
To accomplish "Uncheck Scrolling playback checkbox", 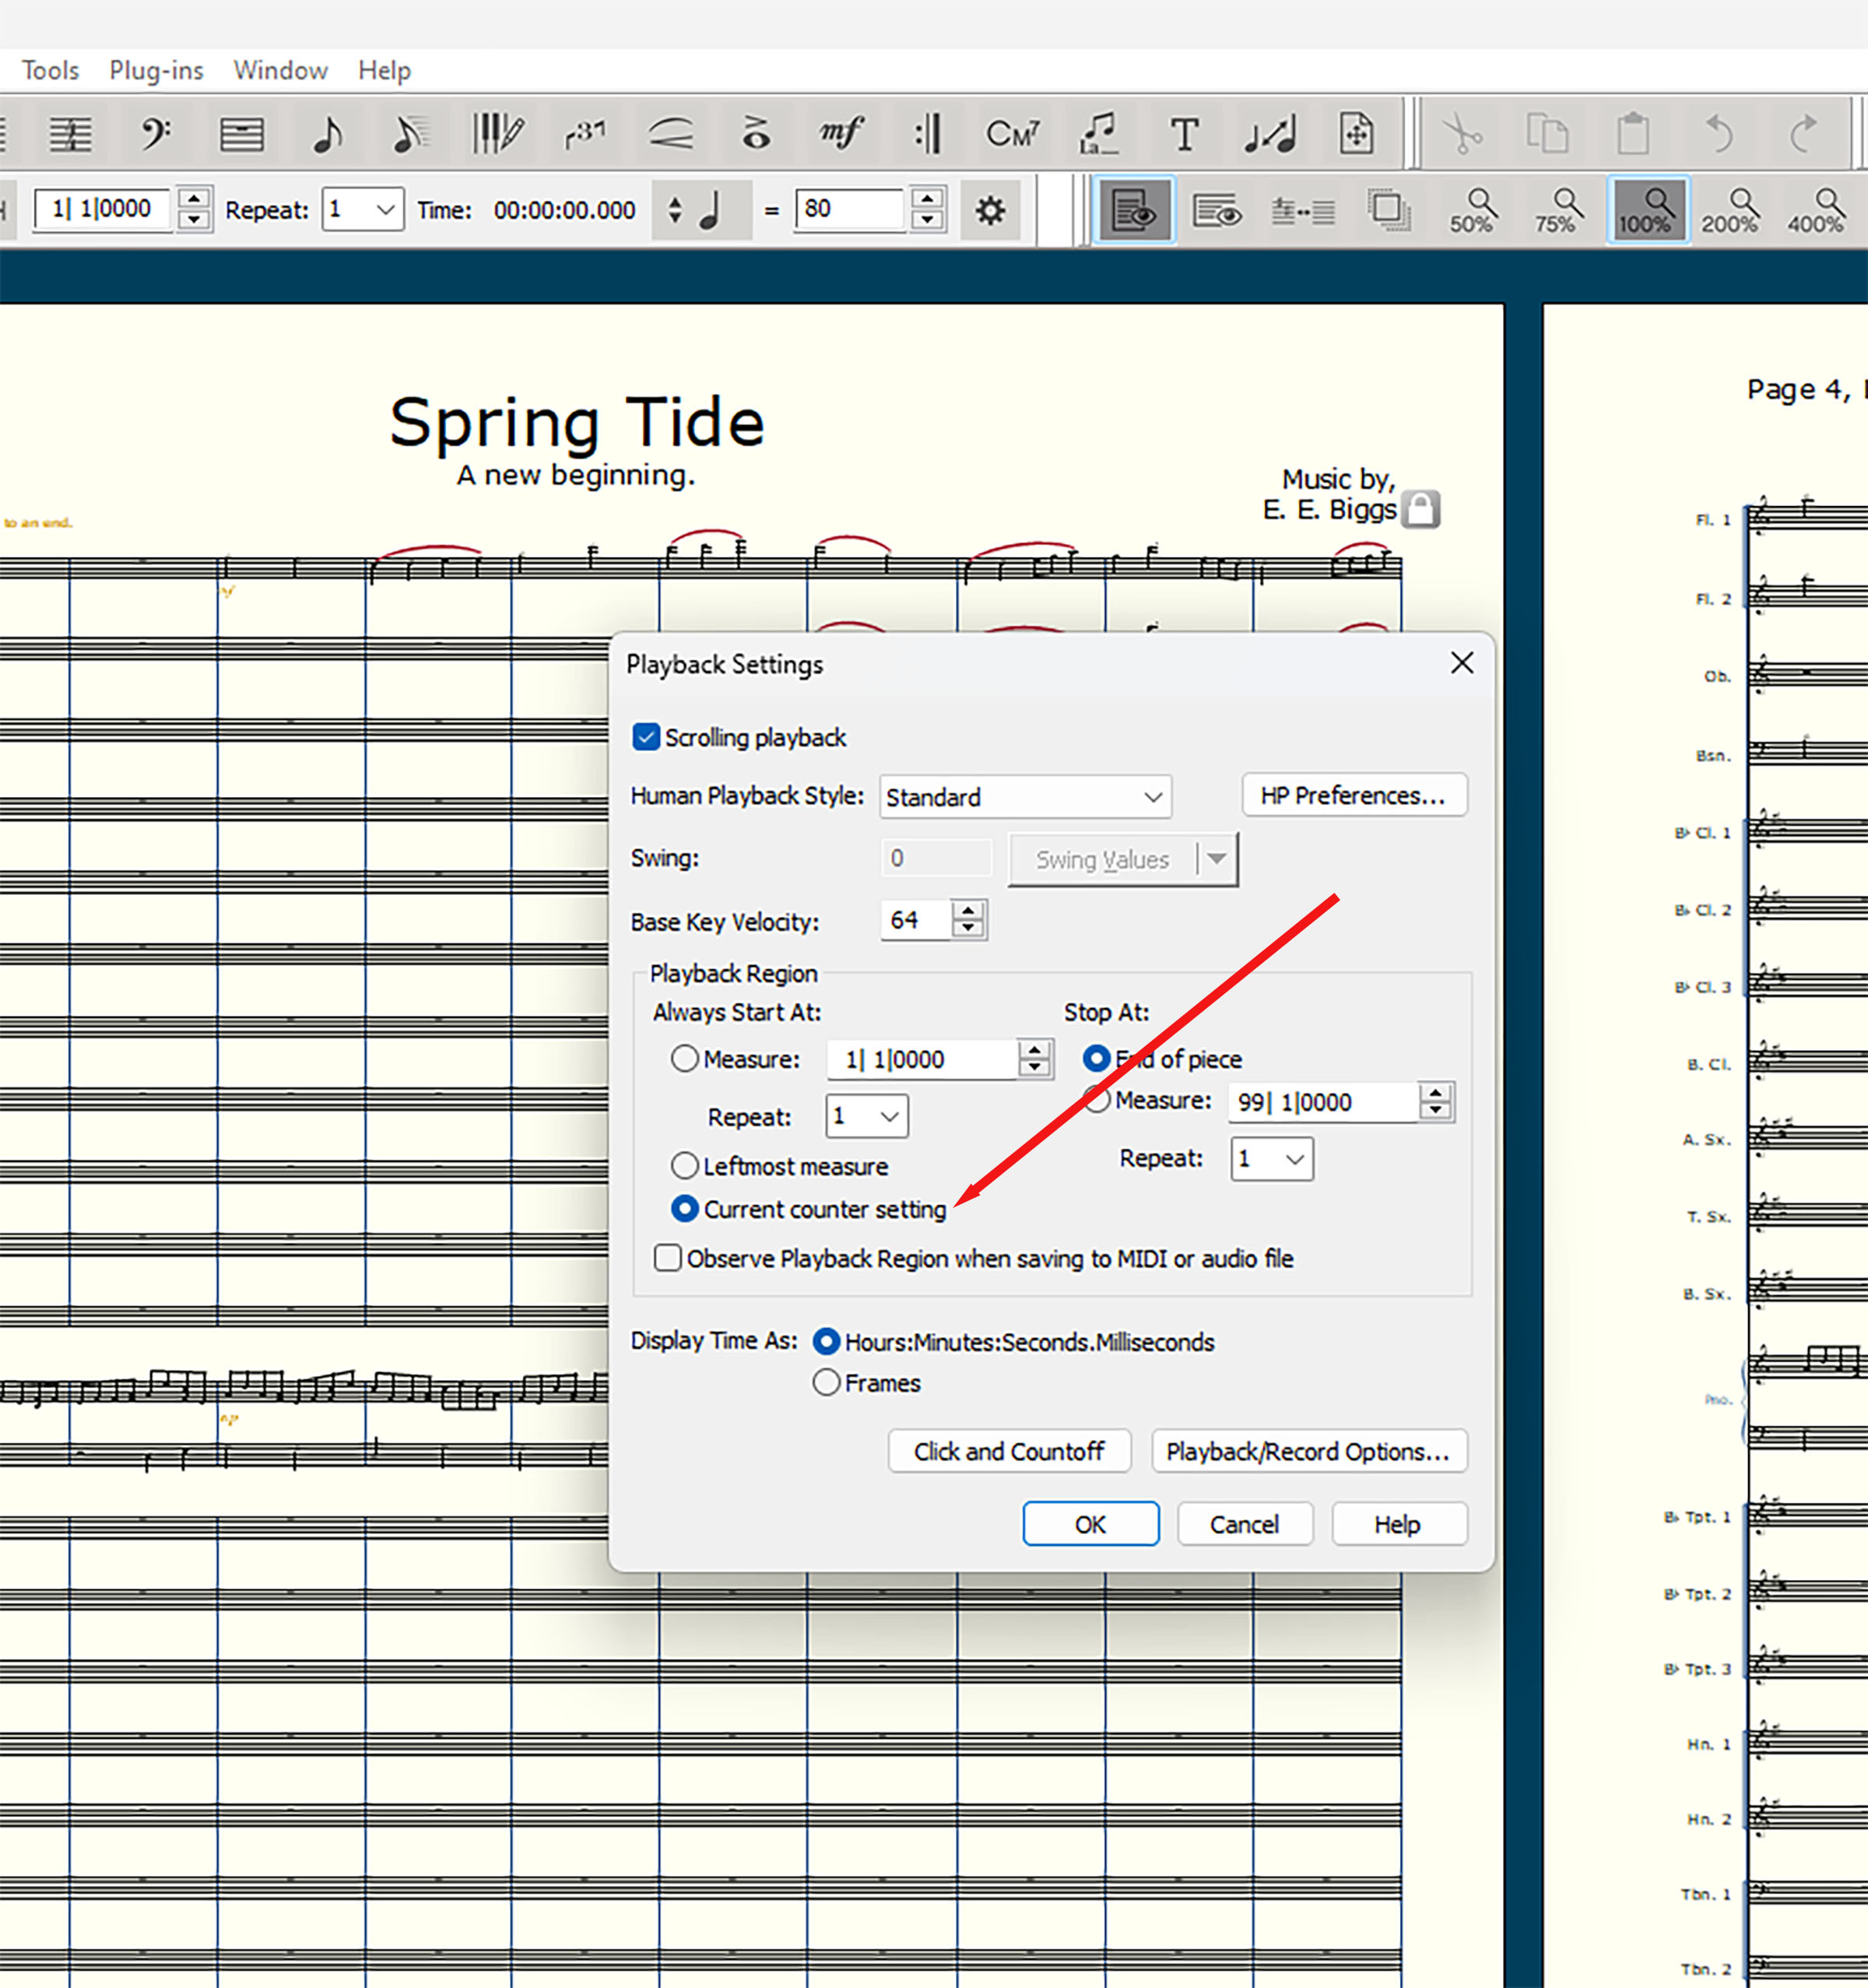I will tap(646, 737).
